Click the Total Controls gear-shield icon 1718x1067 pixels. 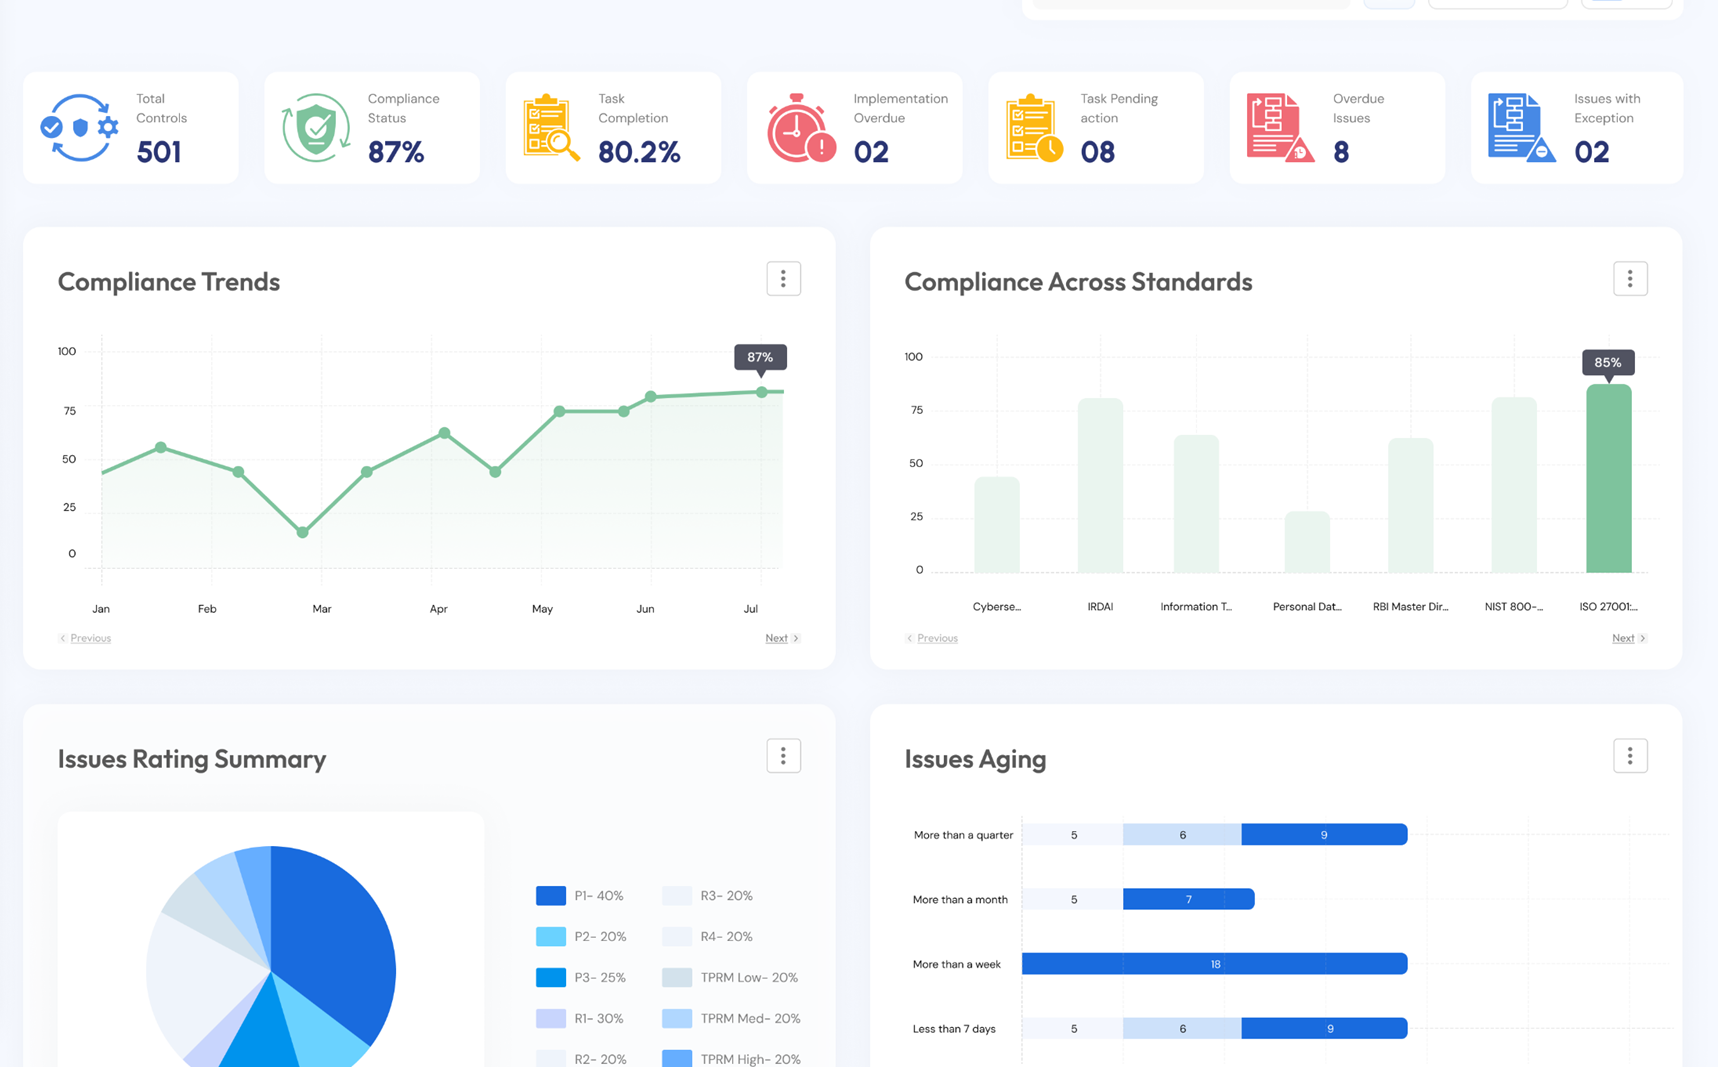pyautogui.click(x=80, y=128)
